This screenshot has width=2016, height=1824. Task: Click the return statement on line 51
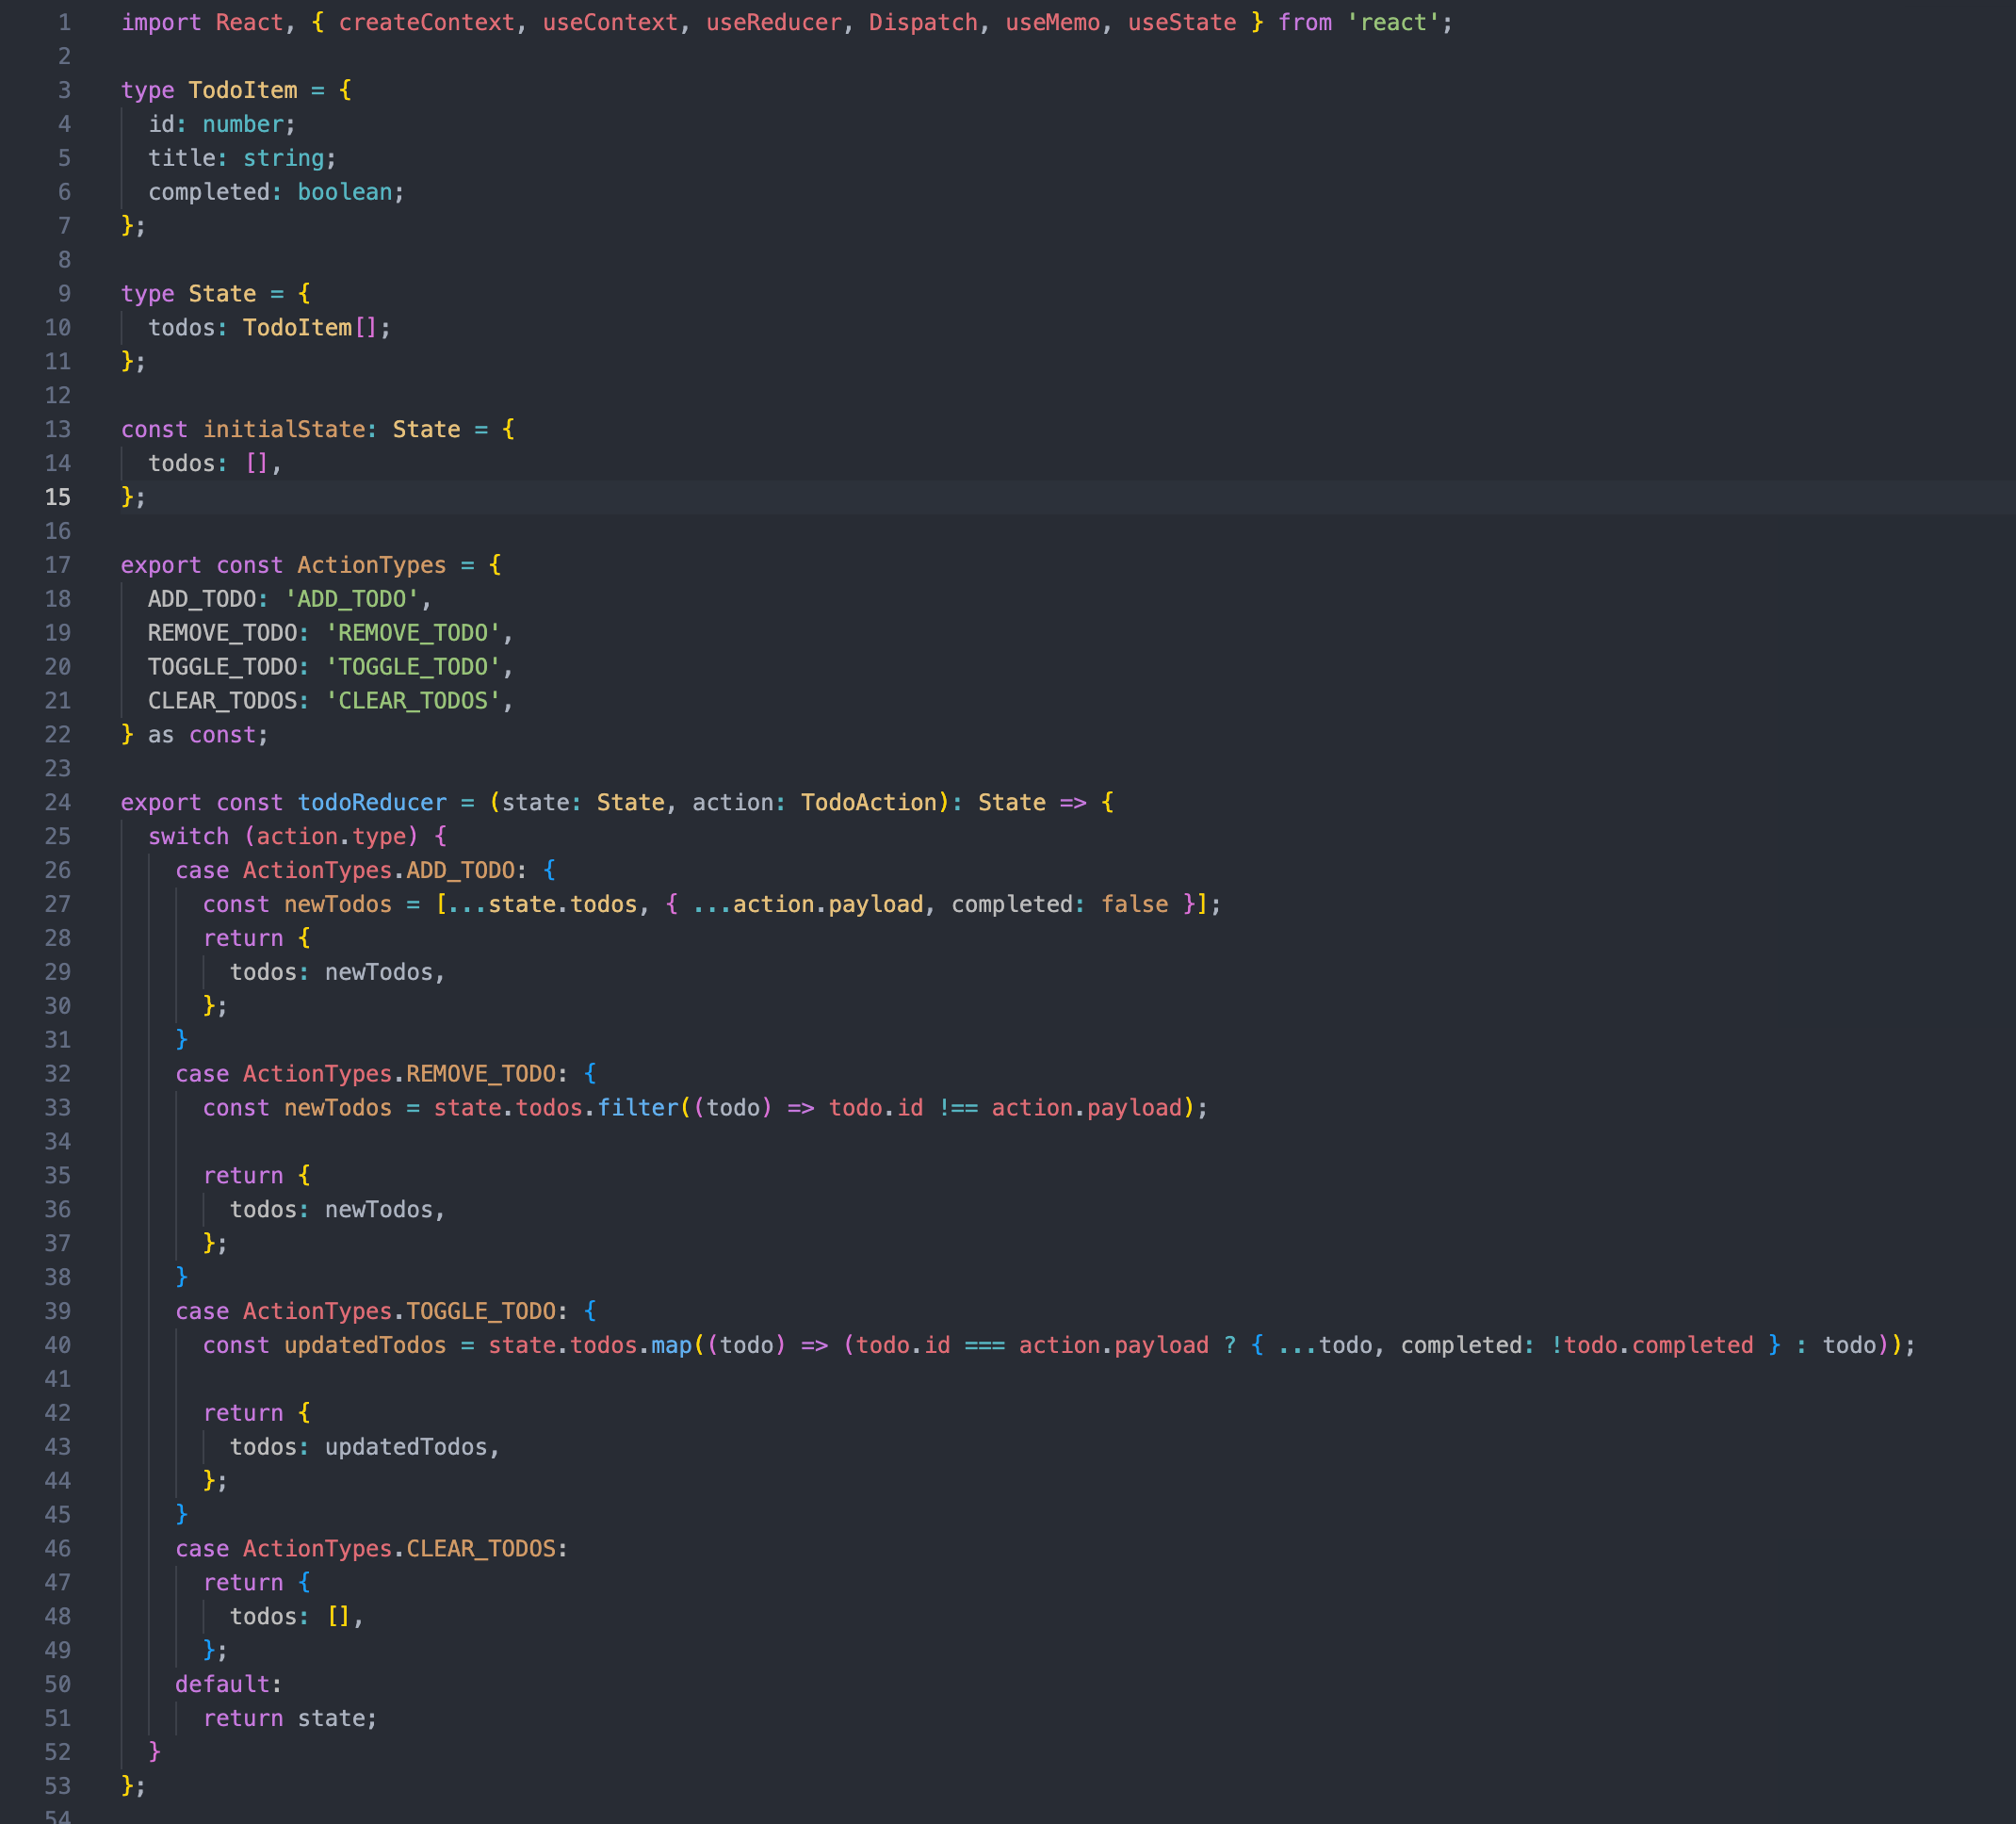pos(243,1718)
